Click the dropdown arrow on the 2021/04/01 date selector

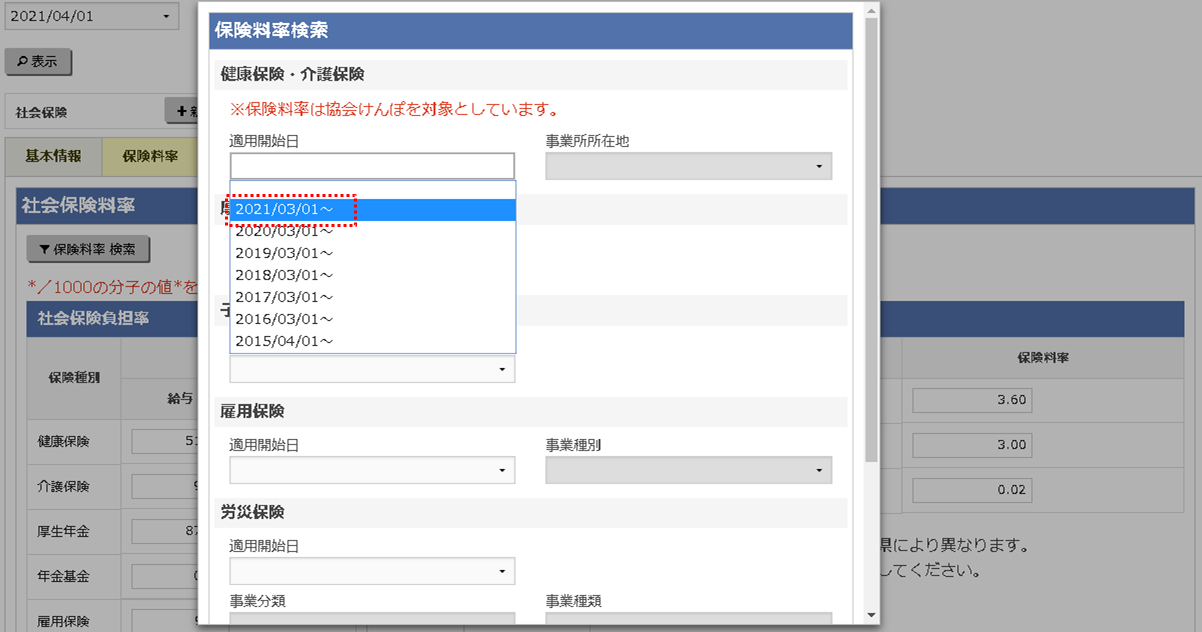point(165,15)
